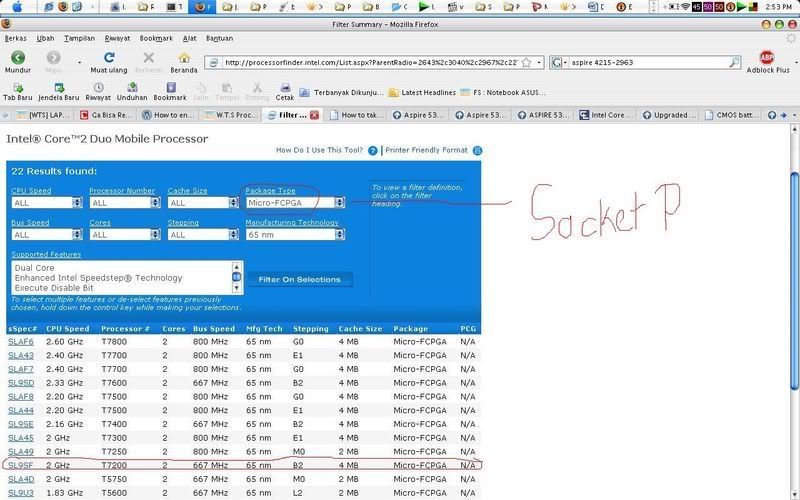Open the Processor Number dropdown
Image resolution: width=800 pixels, height=500 pixels.
tap(125, 203)
